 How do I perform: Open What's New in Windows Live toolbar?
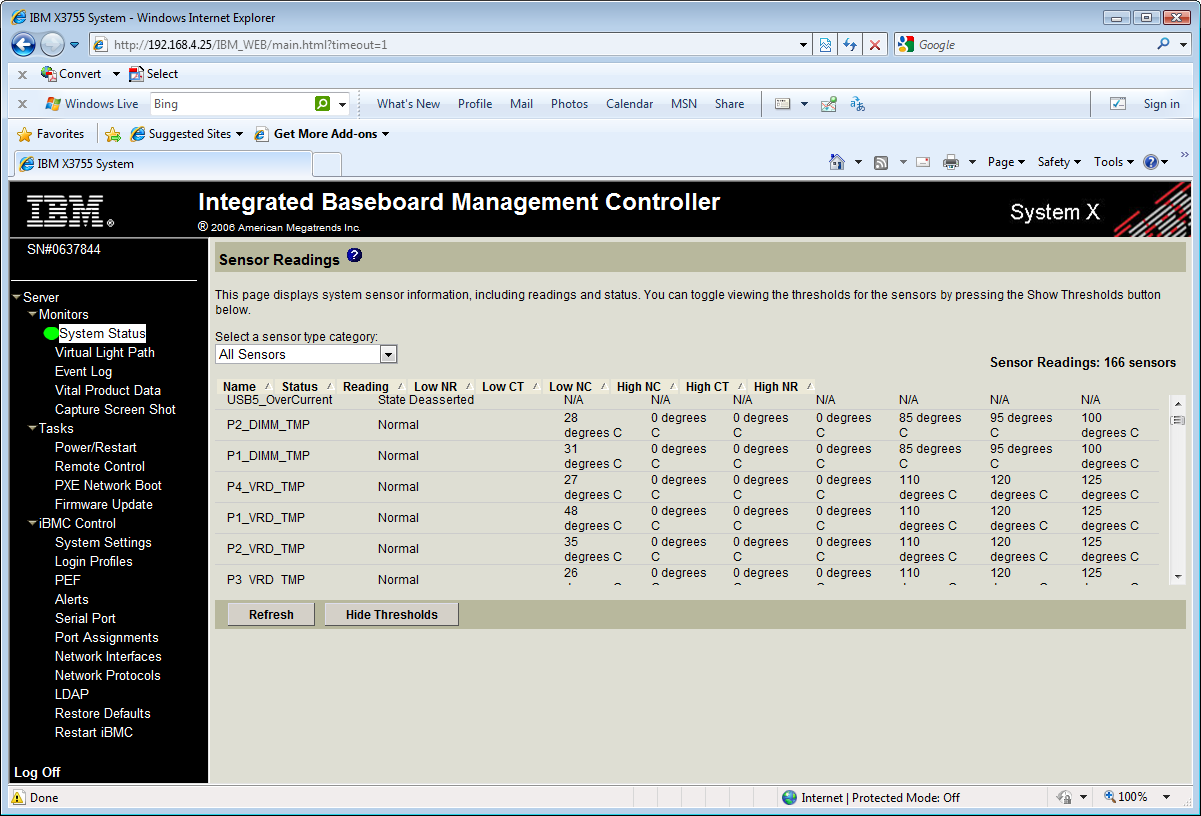click(408, 104)
